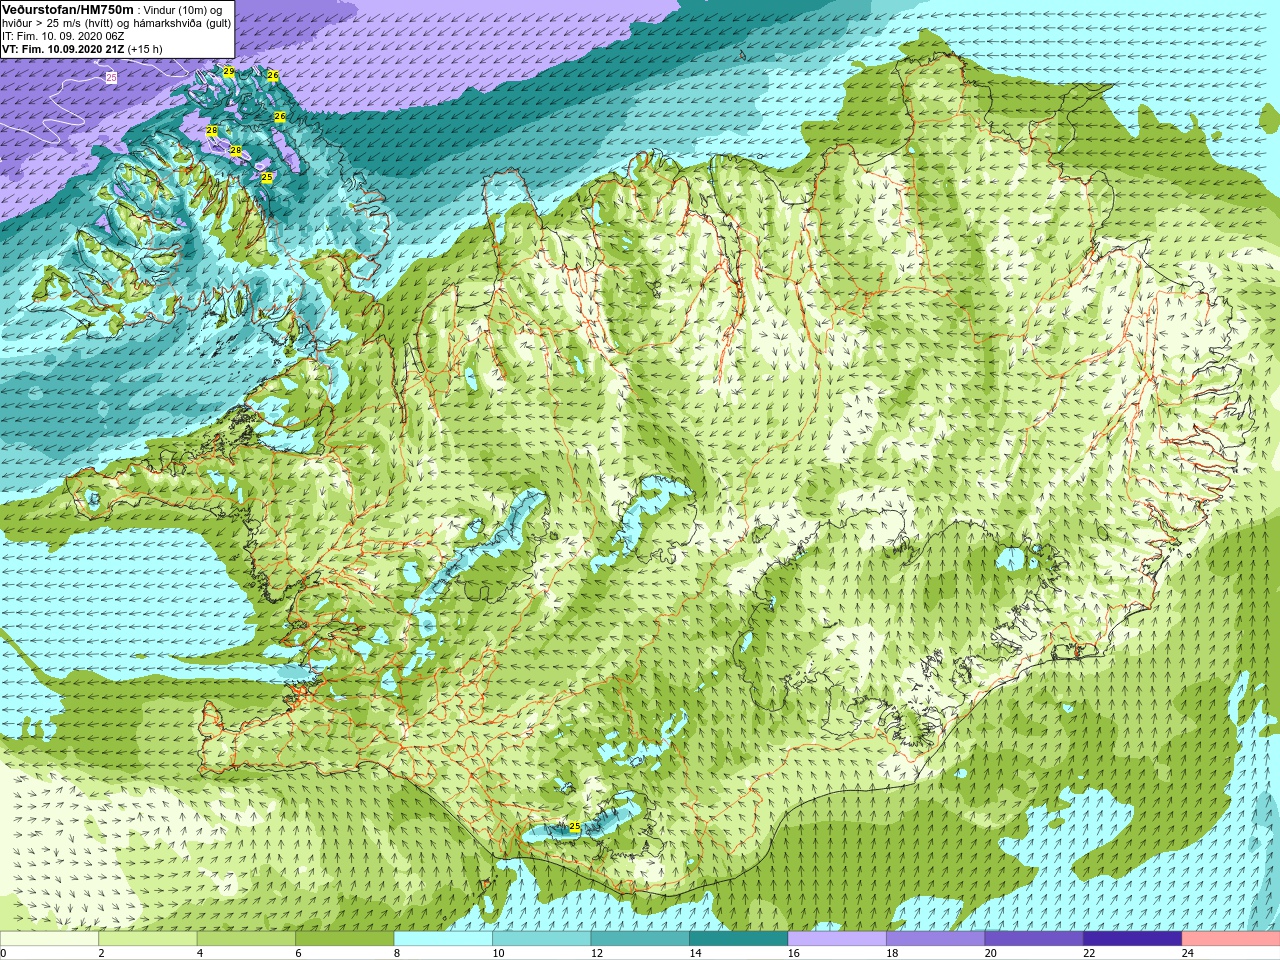Click the legend scale value 18

tap(892, 953)
